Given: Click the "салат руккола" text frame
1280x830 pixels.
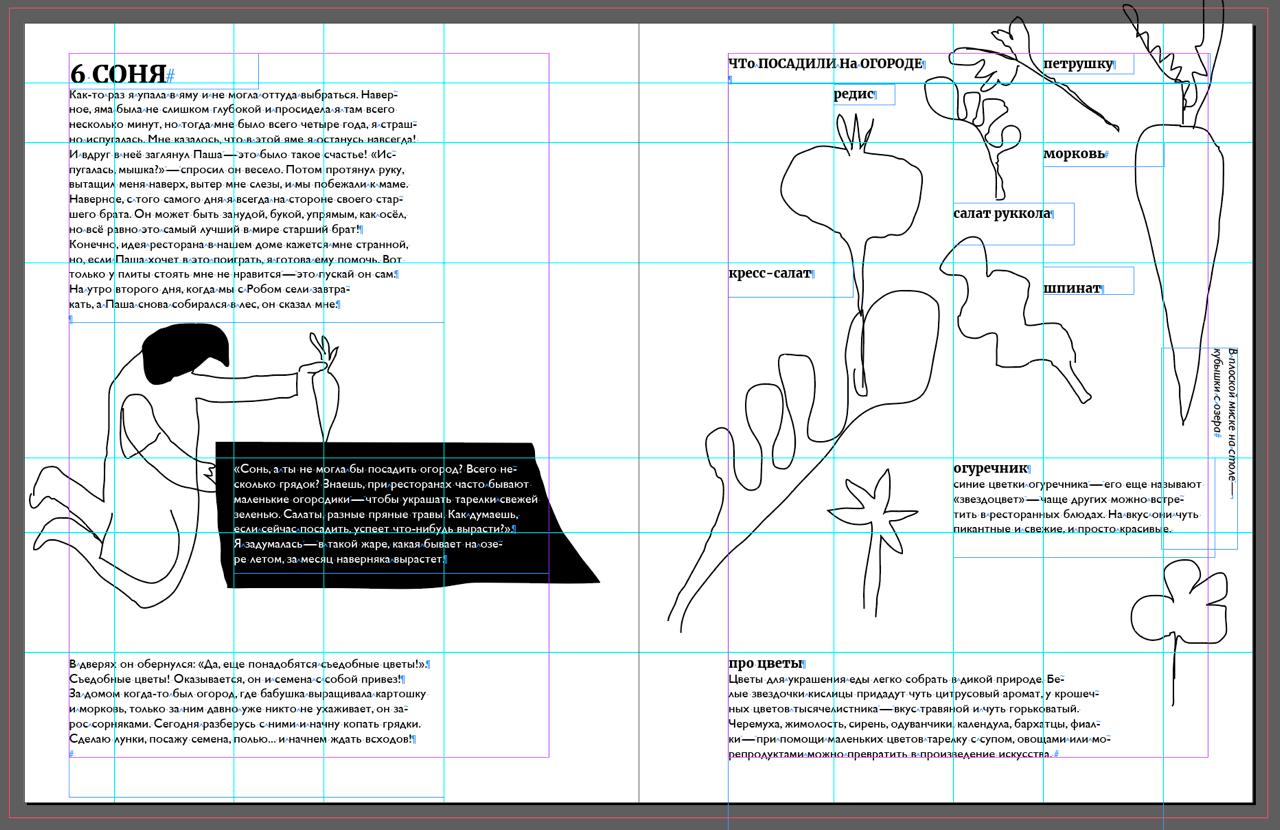Looking at the screenshot, I should coord(1002,213).
